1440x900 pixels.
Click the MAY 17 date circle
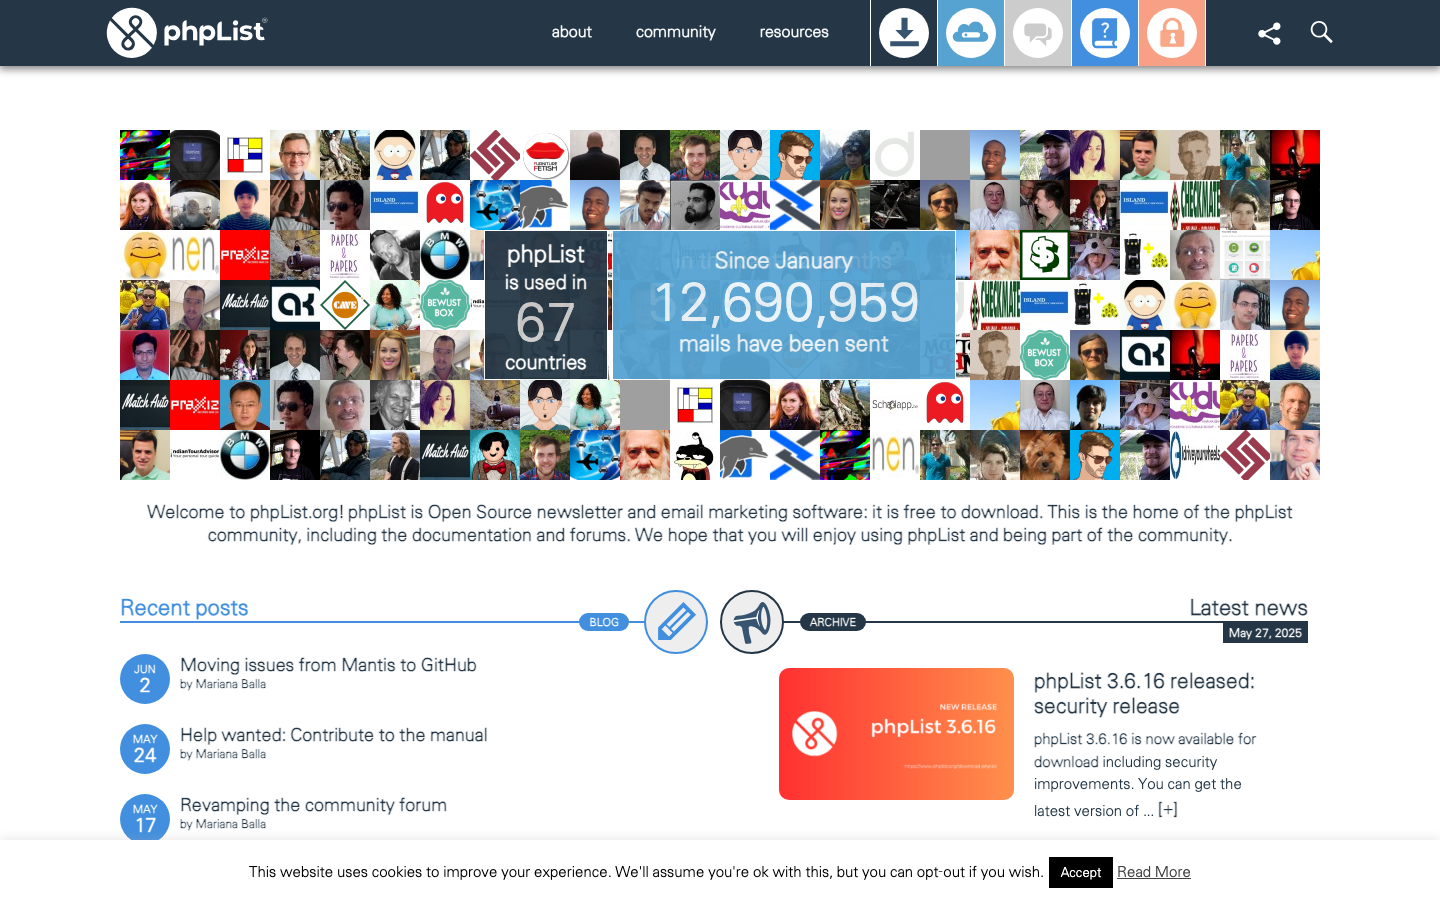pyautogui.click(x=145, y=819)
